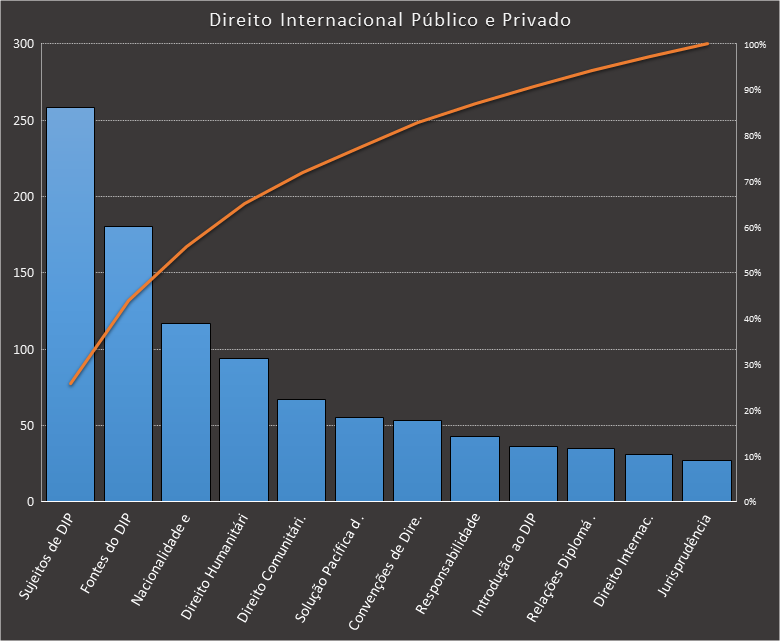This screenshot has height=641, width=781.
Task: Click the Jurisprudência category label
Action: (x=685, y=558)
